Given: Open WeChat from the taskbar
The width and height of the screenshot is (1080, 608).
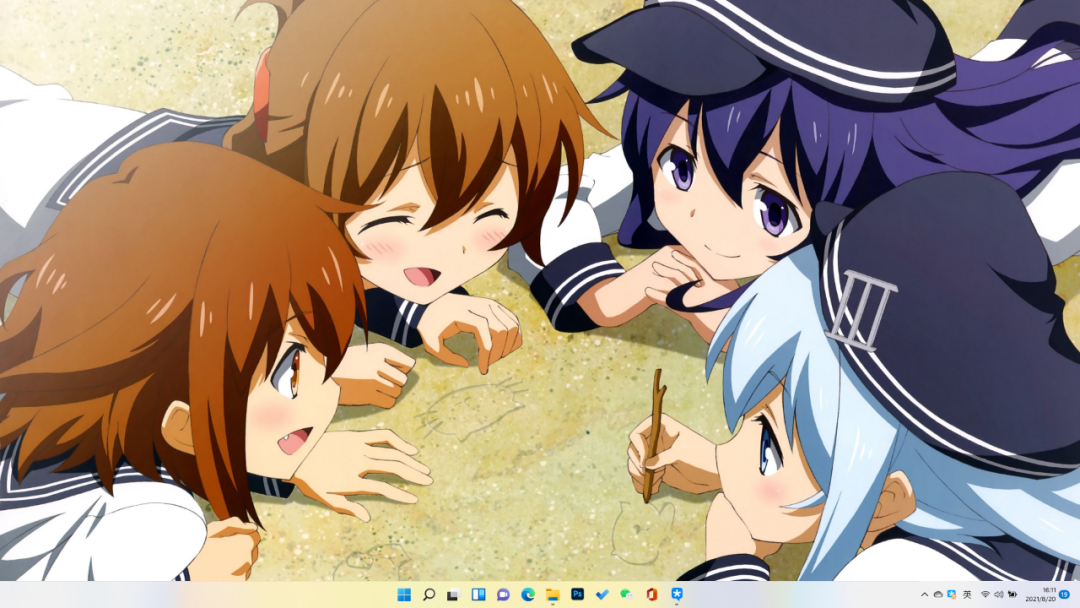Looking at the screenshot, I should (627, 594).
